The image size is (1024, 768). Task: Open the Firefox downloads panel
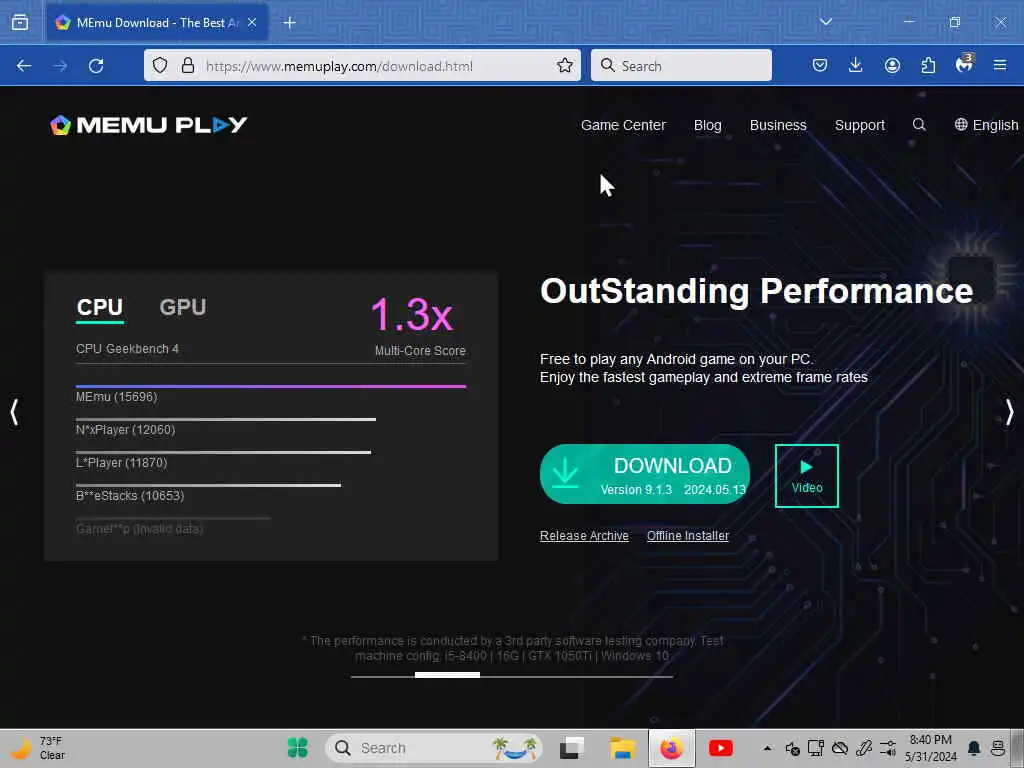click(x=856, y=65)
